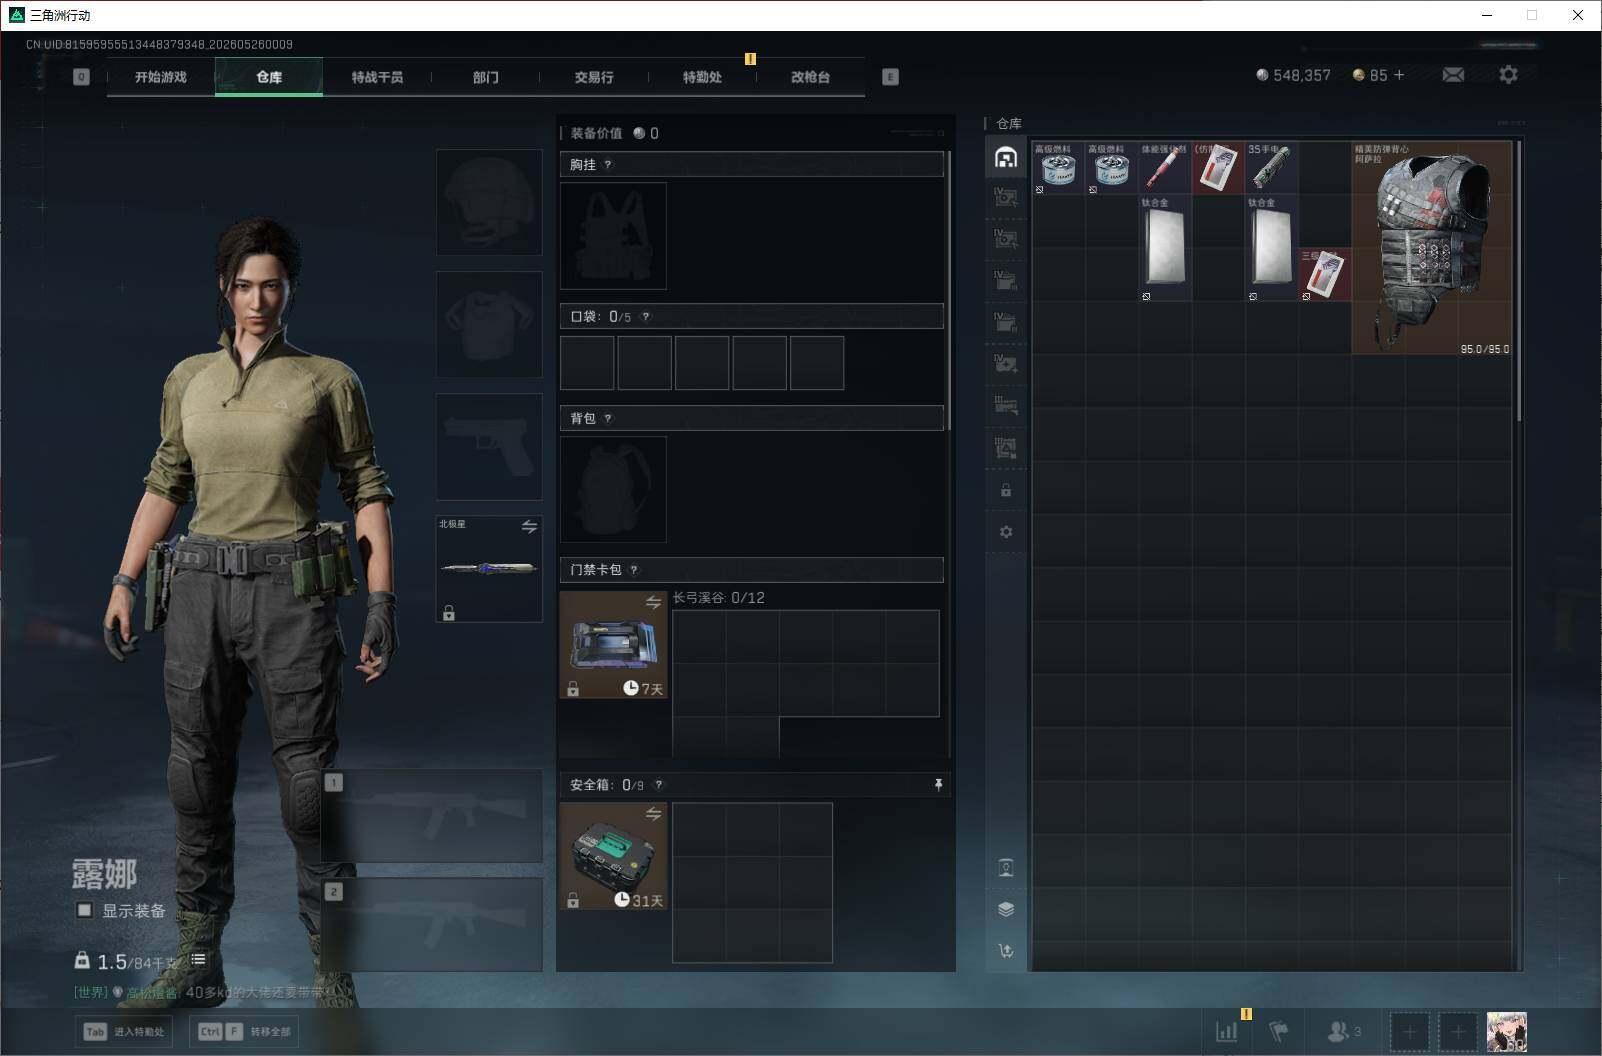Screen dimensions: 1602x1056
Task: Open the settings gear in top bar
Action: coord(1508,75)
